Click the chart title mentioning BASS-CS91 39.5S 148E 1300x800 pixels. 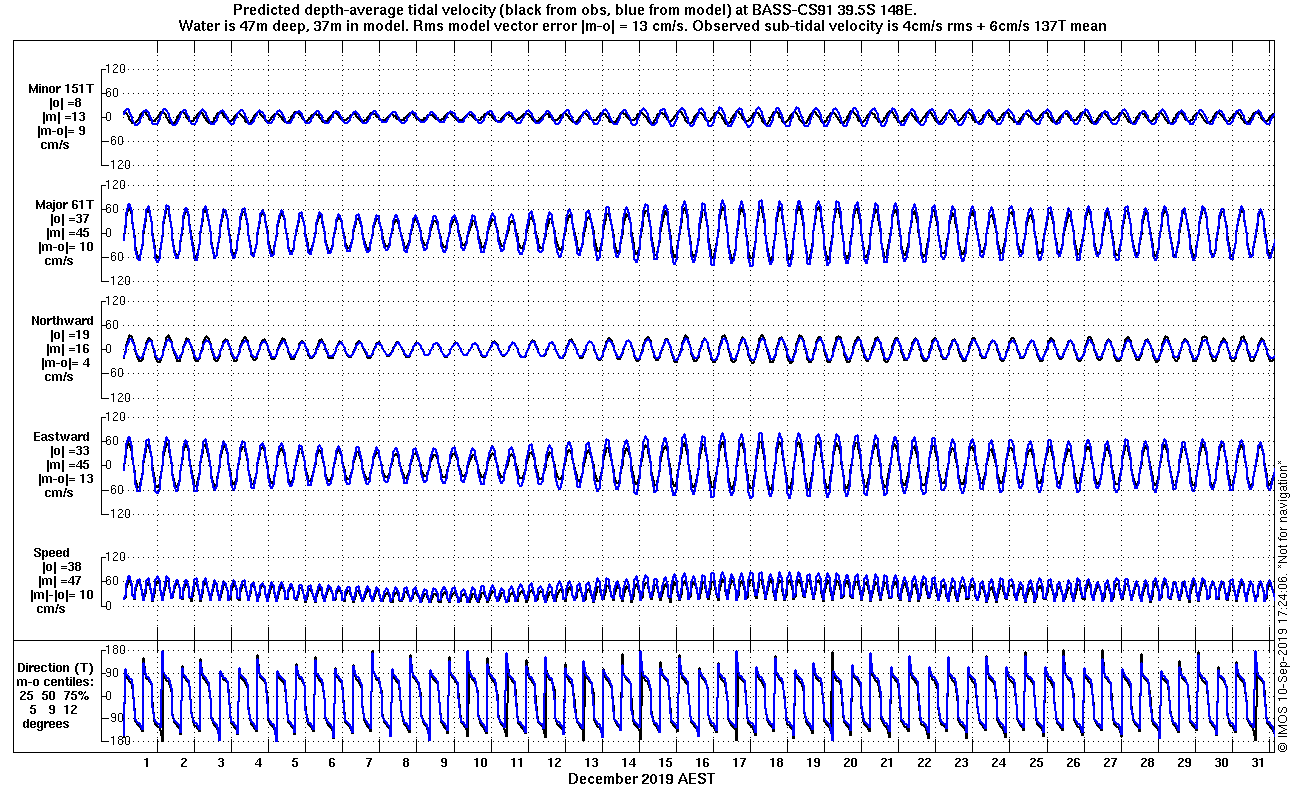point(574,10)
